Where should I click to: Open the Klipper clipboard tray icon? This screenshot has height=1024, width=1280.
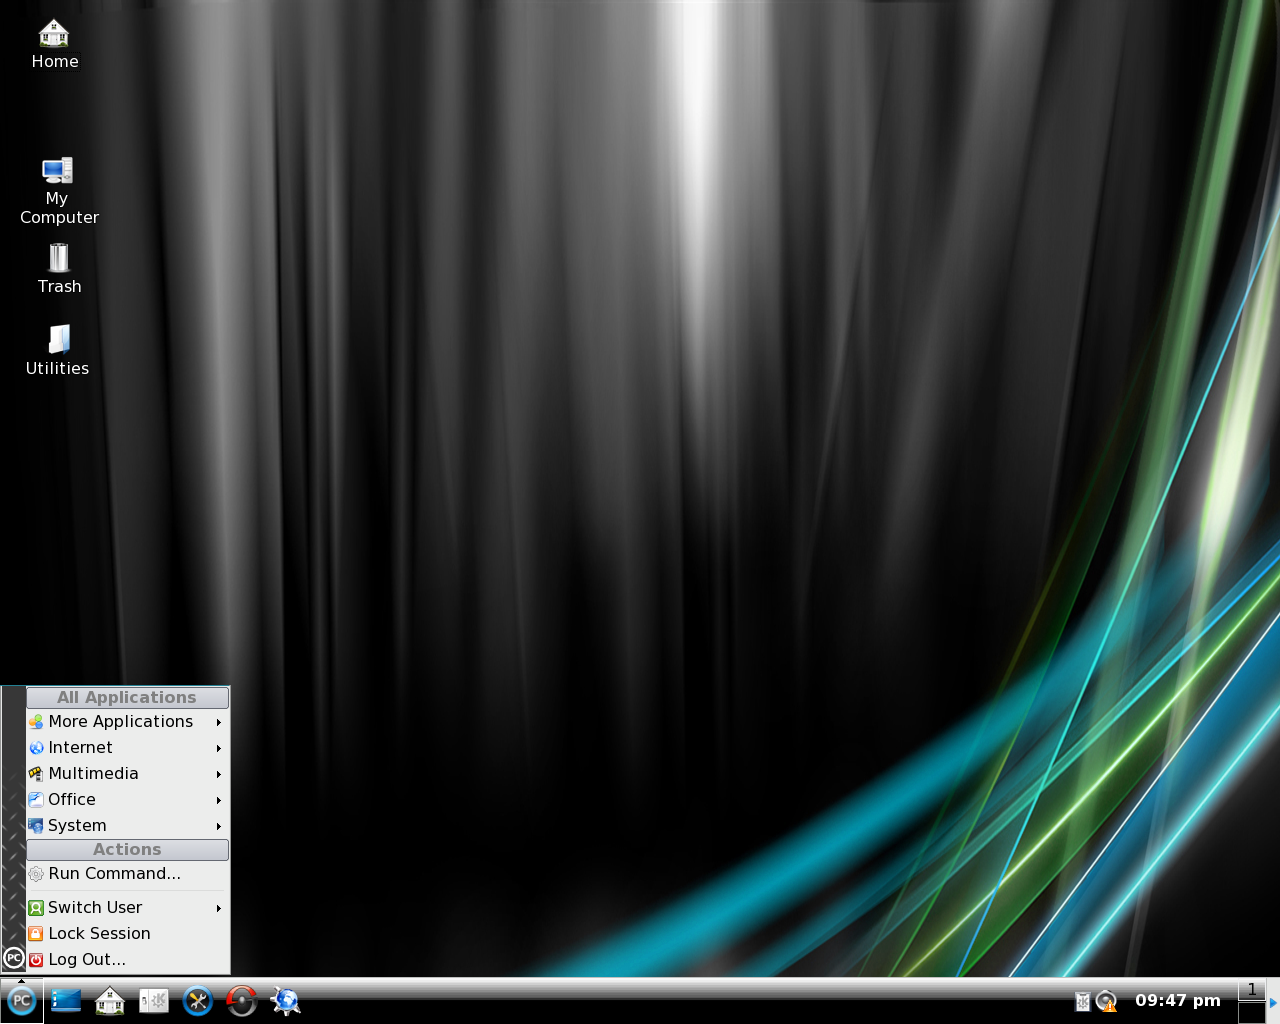coord(1082,1001)
